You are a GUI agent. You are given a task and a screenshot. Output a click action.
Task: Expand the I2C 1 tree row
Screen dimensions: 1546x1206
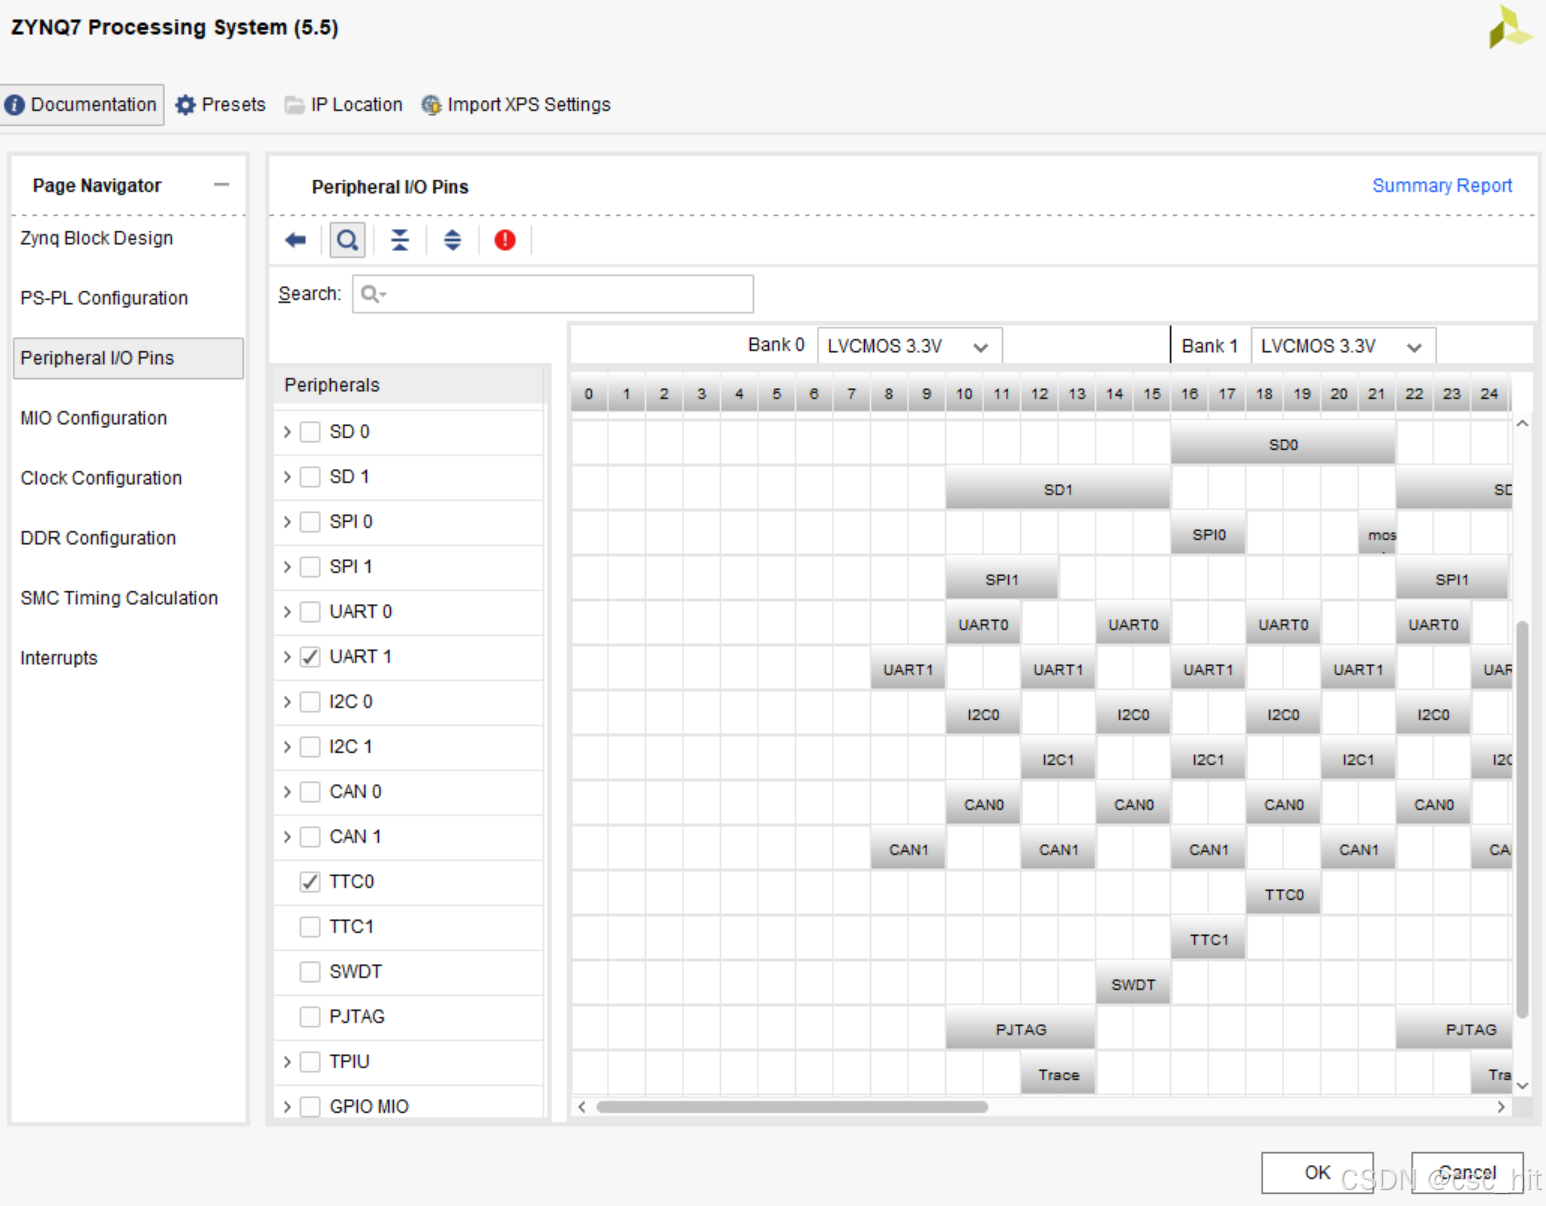pyautogui.click(x=287, y=747)
